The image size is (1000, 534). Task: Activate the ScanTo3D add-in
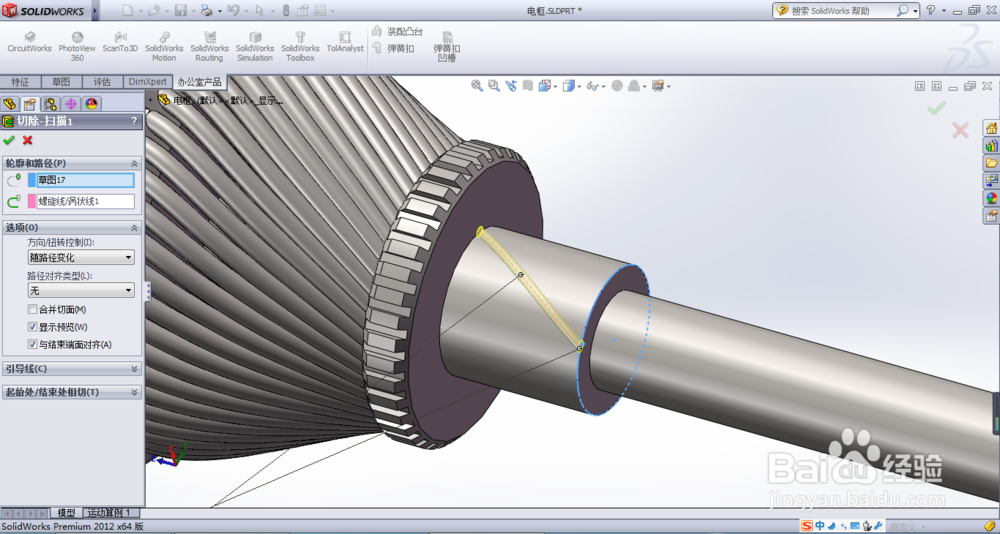coord(120,43)
